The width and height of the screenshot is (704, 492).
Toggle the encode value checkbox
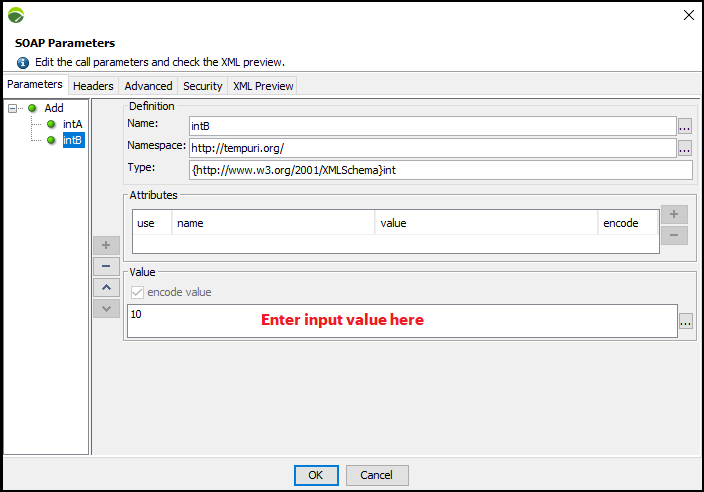(137, 293)
